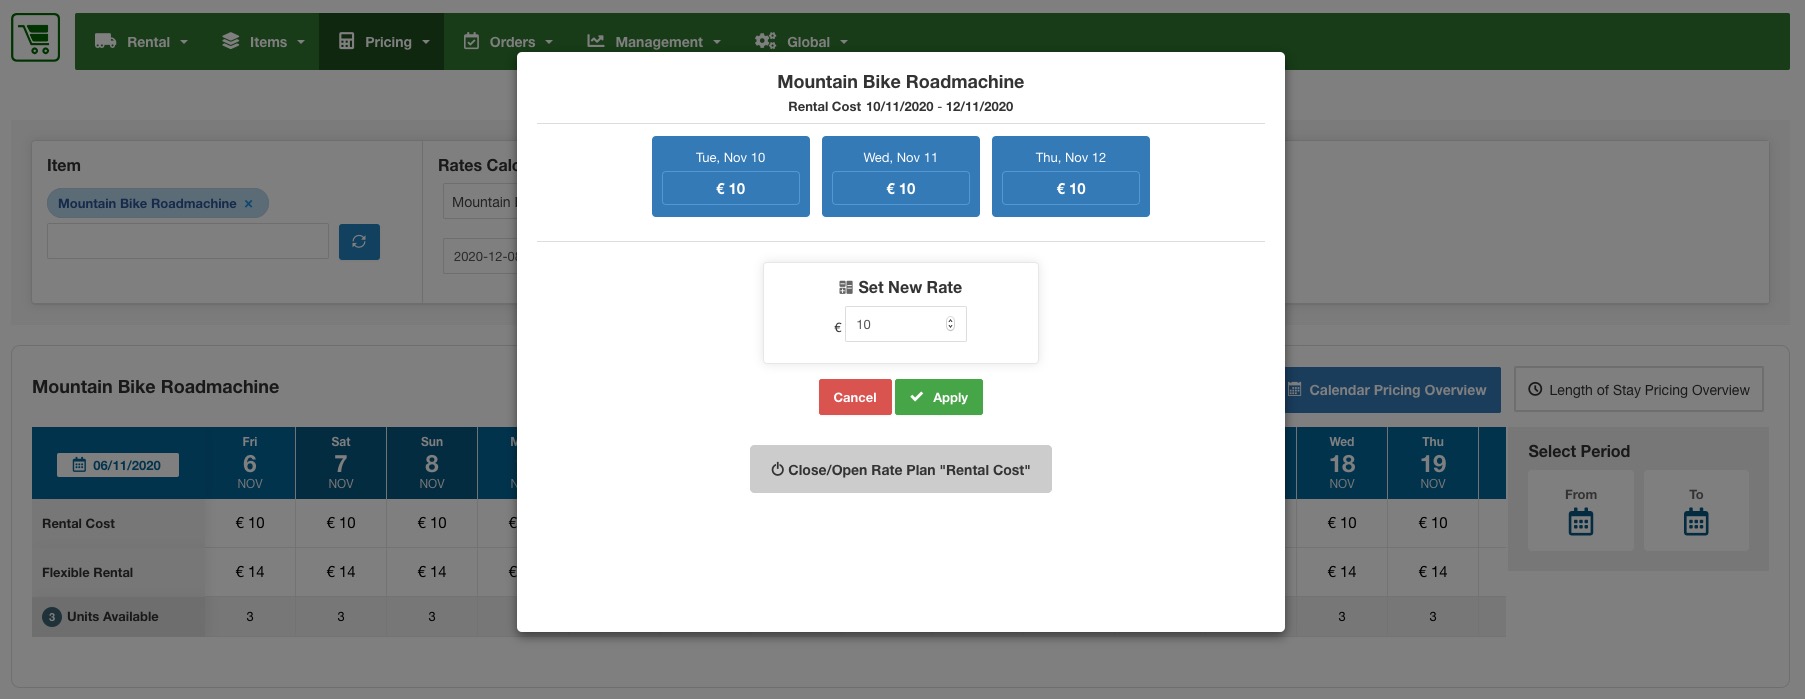Click the Rental Cost row label
Image resolution: width=1805 pixels, height=699 pixels.
(78, 524)
